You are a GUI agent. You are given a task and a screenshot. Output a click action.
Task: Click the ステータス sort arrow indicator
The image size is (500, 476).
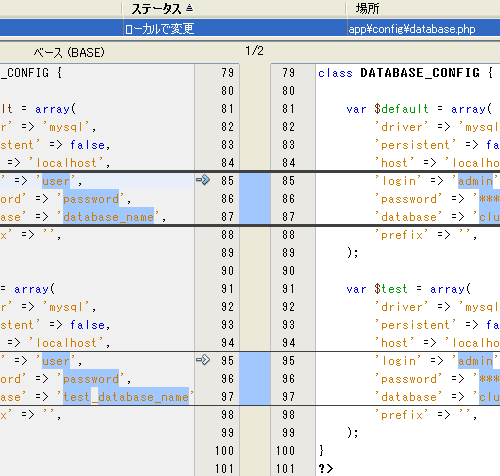[189, 8]
